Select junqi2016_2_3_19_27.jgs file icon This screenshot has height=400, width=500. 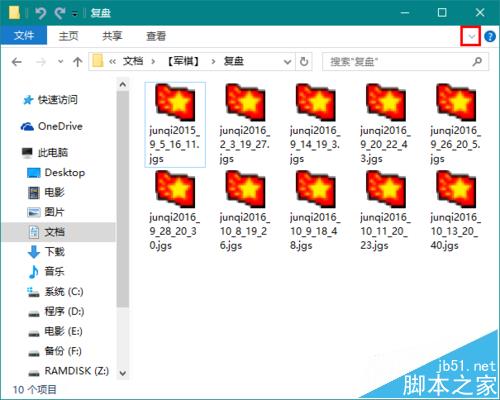(x=245, y=102)
